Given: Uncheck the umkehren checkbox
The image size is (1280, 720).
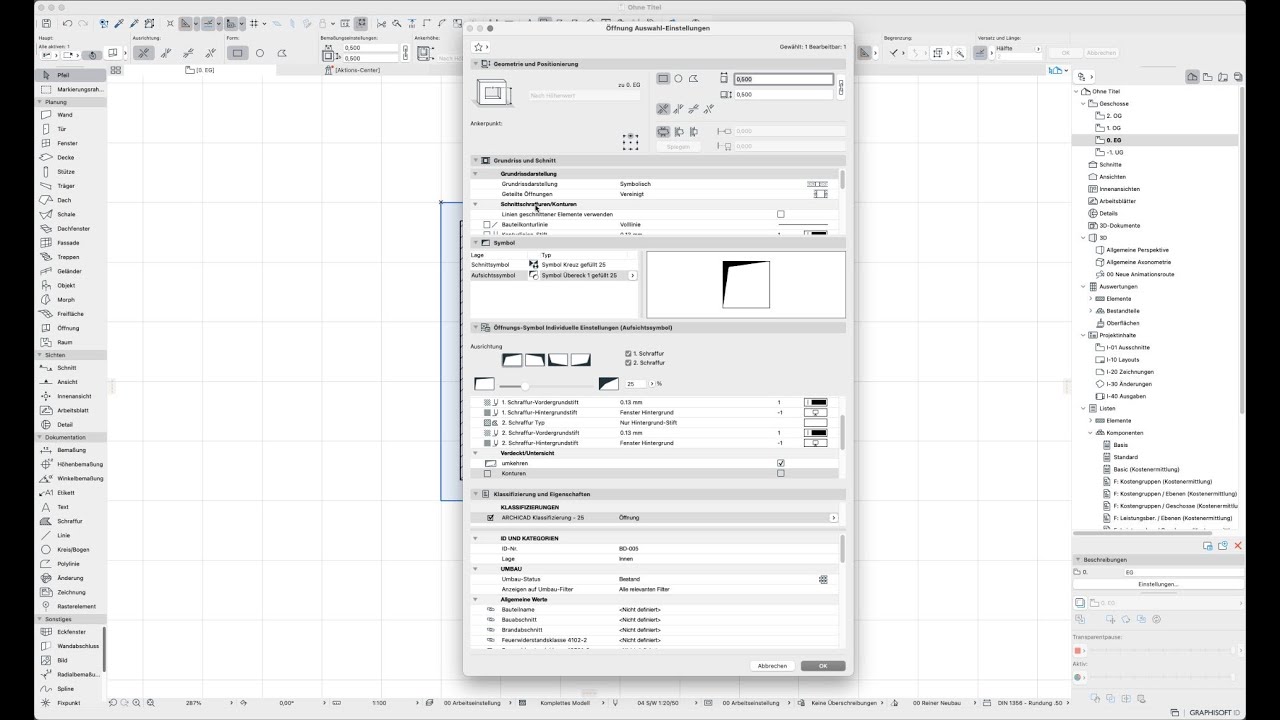Looking at the screenshot, I should coord(781,463).
